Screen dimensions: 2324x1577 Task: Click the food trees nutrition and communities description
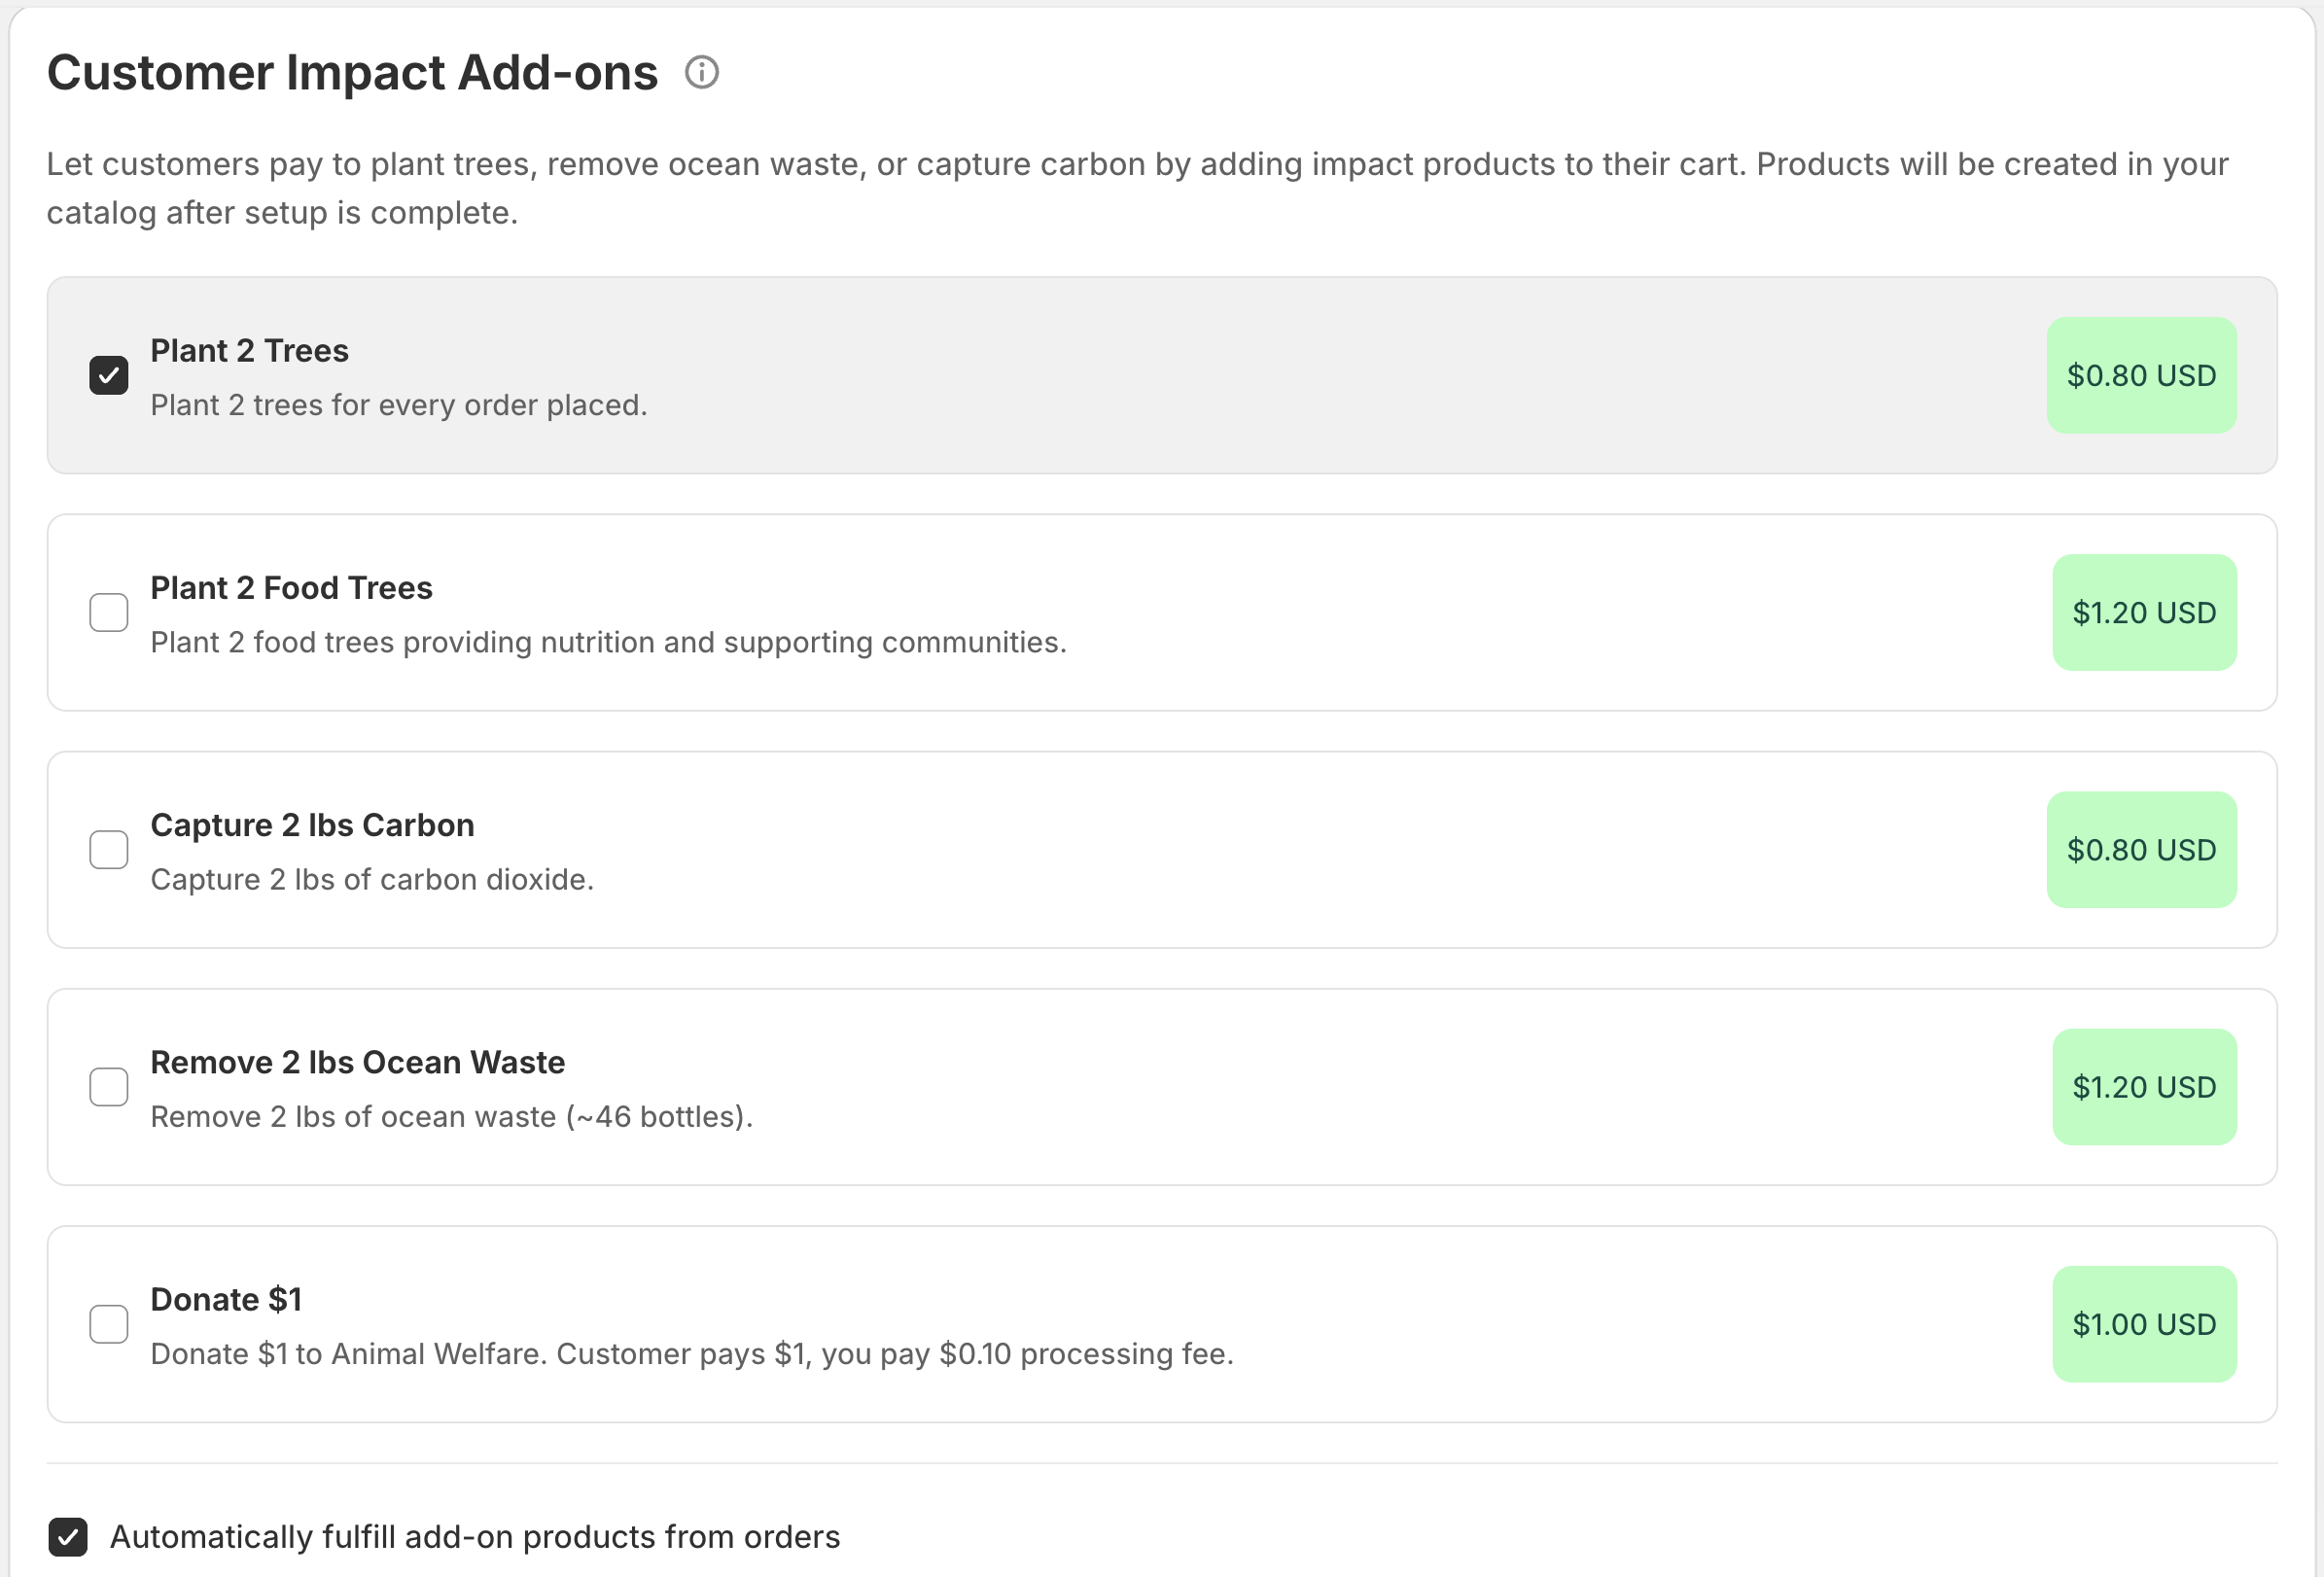click(x=608, y=642)
